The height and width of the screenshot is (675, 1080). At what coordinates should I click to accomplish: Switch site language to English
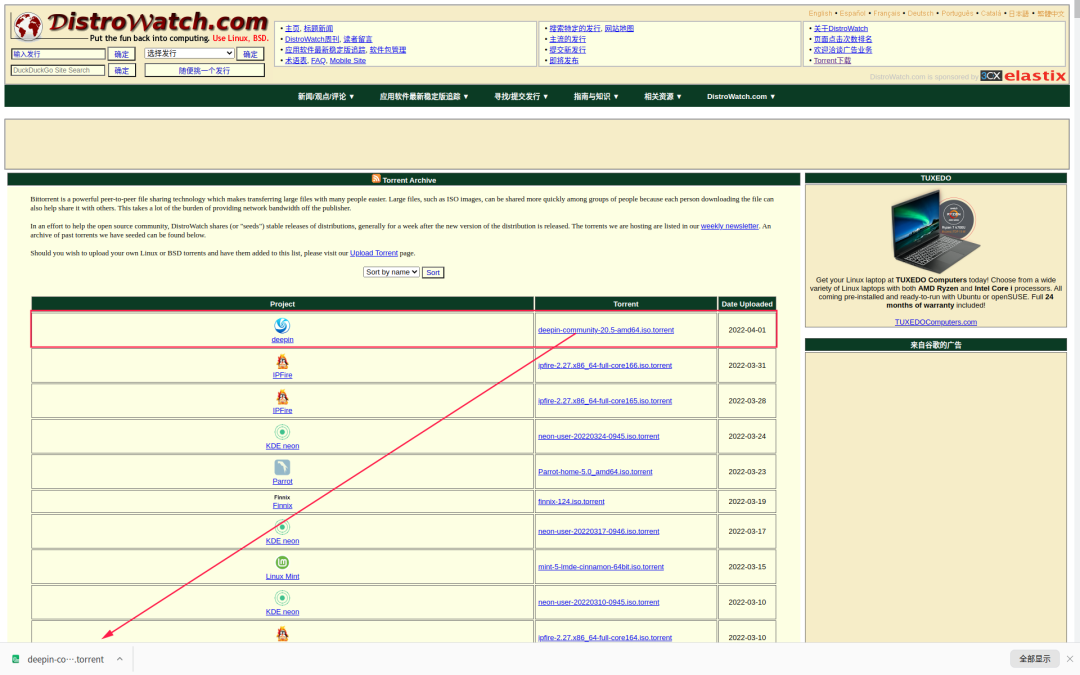[x=820, y=13]
